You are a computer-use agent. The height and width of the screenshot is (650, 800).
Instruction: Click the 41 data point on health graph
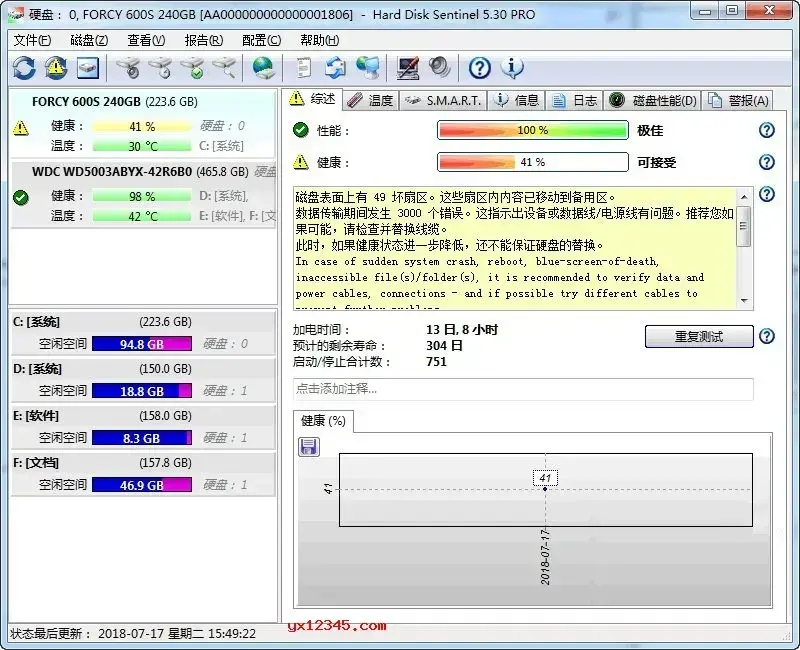point(545,489)
